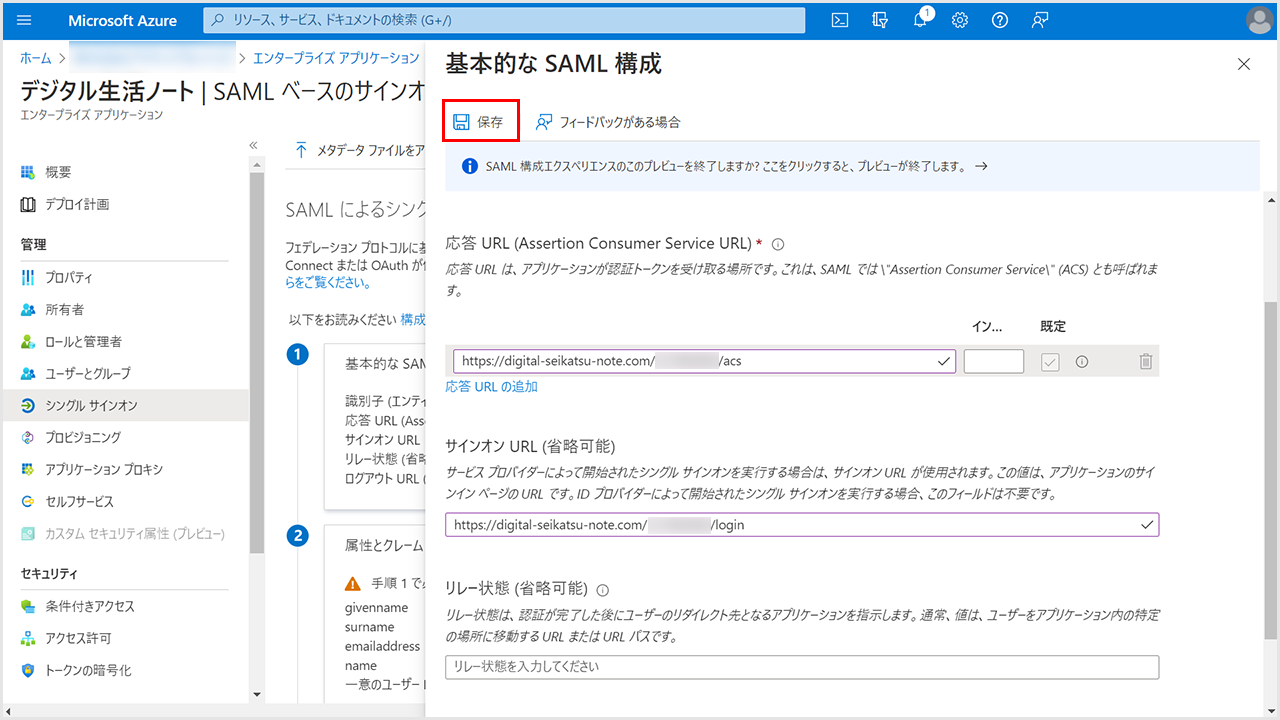Open the top bar feedback icon
This screenshot has height=720, width=1280.
1040,20
